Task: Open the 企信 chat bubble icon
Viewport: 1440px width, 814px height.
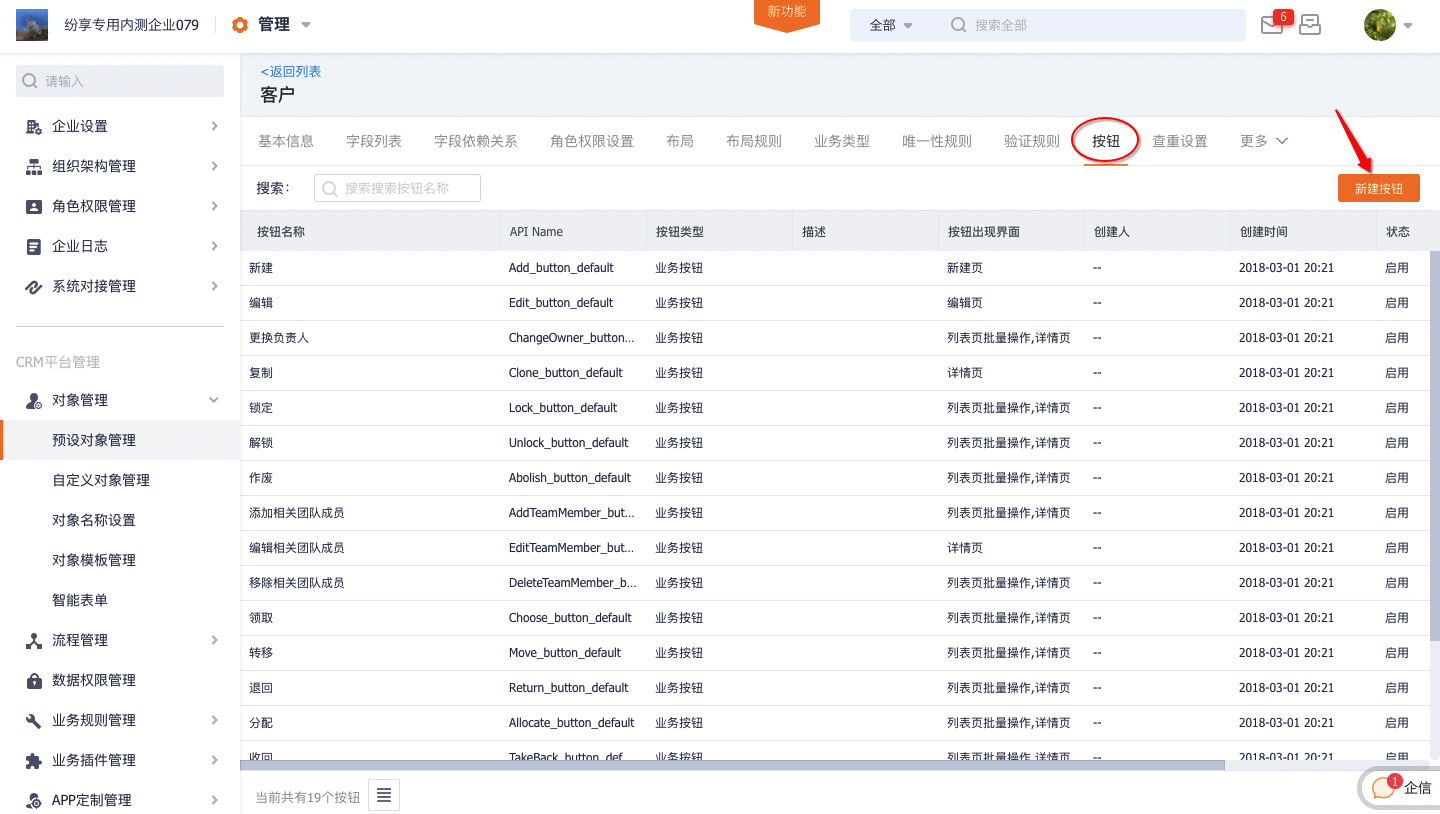Action: coord(1383,788)
